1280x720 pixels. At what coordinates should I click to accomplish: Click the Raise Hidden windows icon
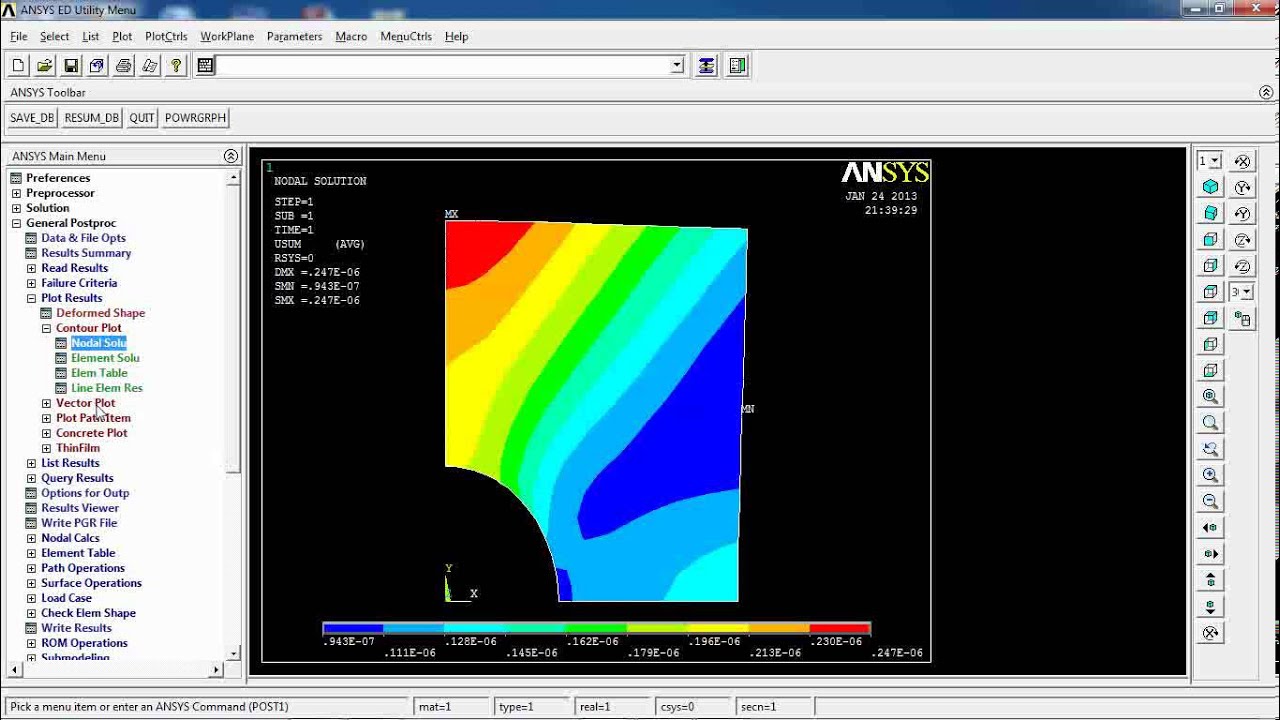[x=707, y=66]
